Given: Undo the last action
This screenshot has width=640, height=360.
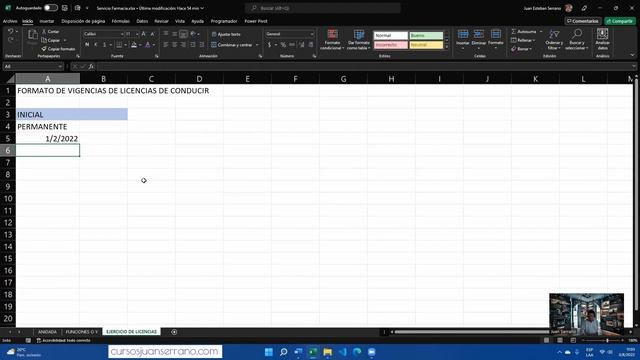Looking at the screenshot, I should click(10, 31).
